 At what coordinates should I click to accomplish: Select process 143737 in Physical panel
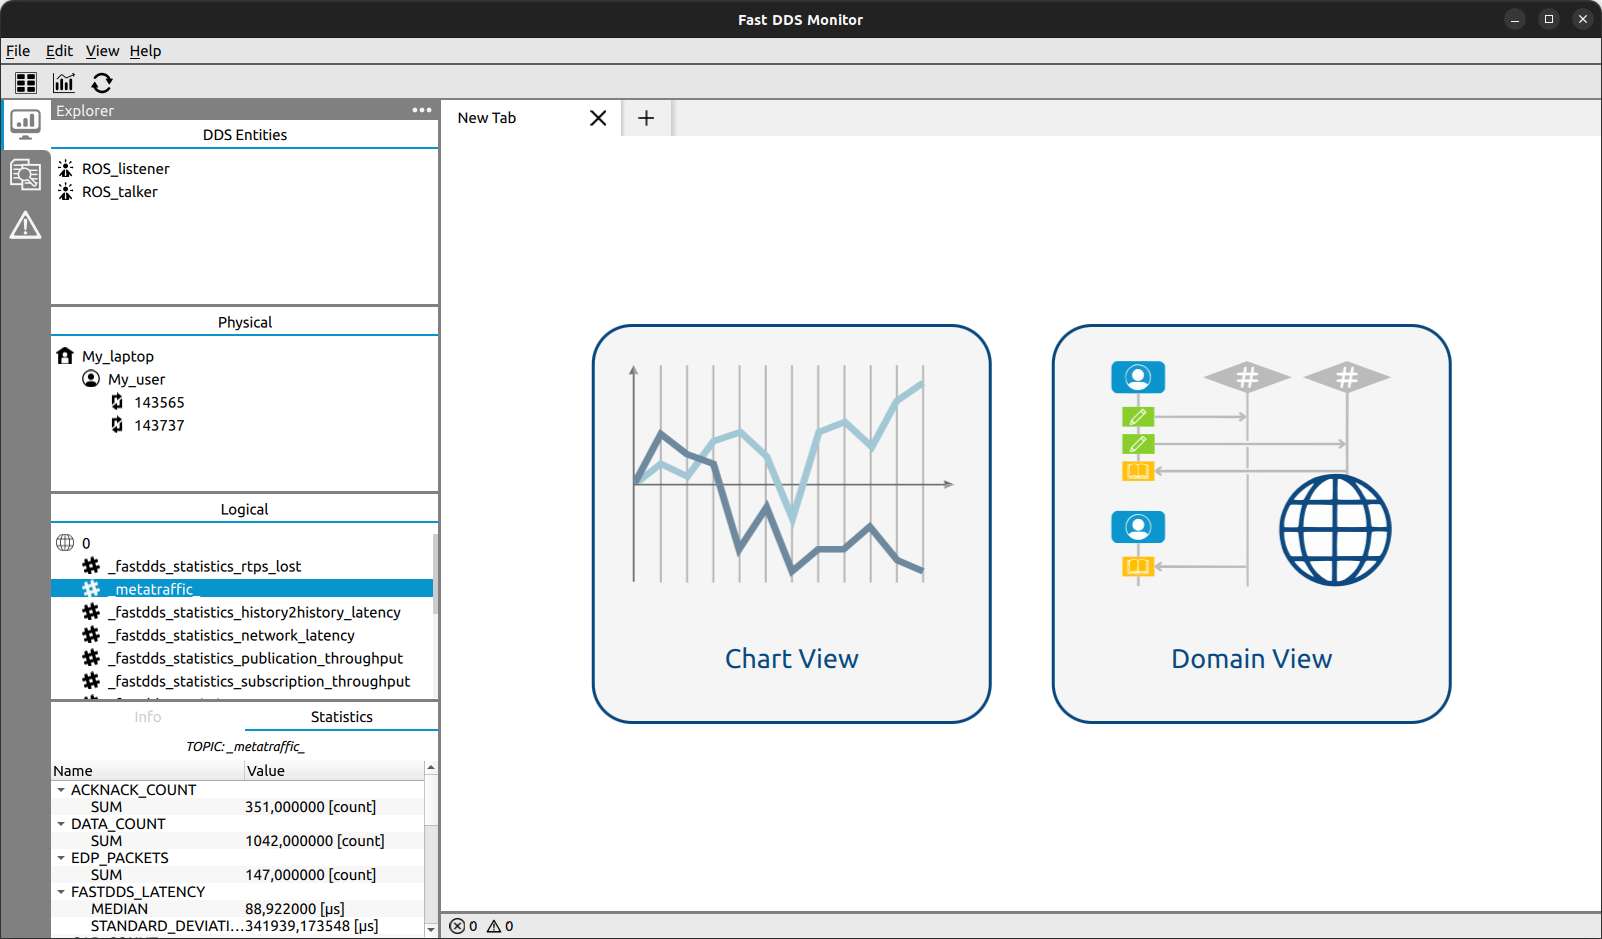159,425
